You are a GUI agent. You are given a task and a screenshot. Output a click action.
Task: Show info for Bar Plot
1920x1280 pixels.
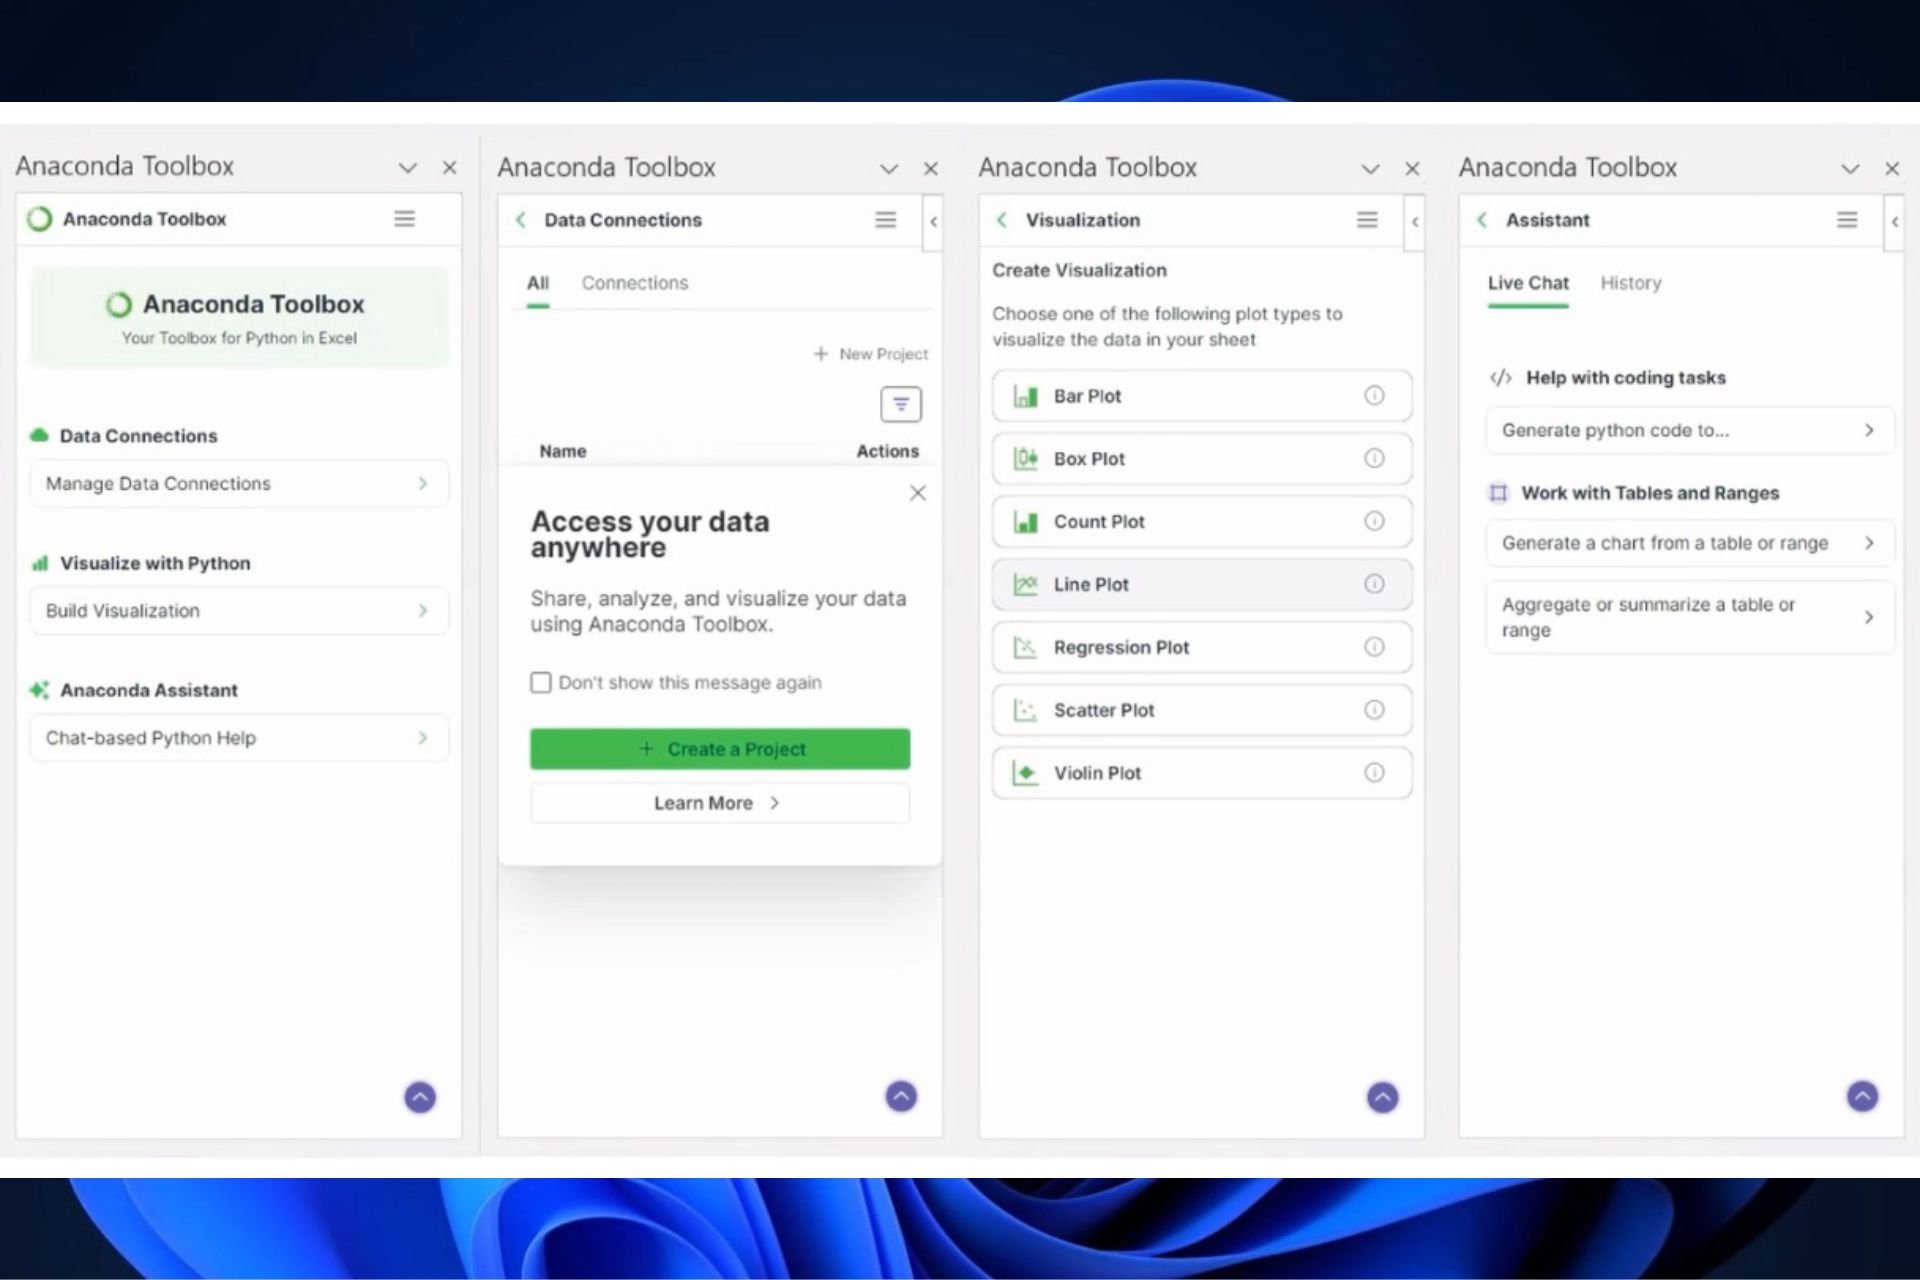(1375, 395)
